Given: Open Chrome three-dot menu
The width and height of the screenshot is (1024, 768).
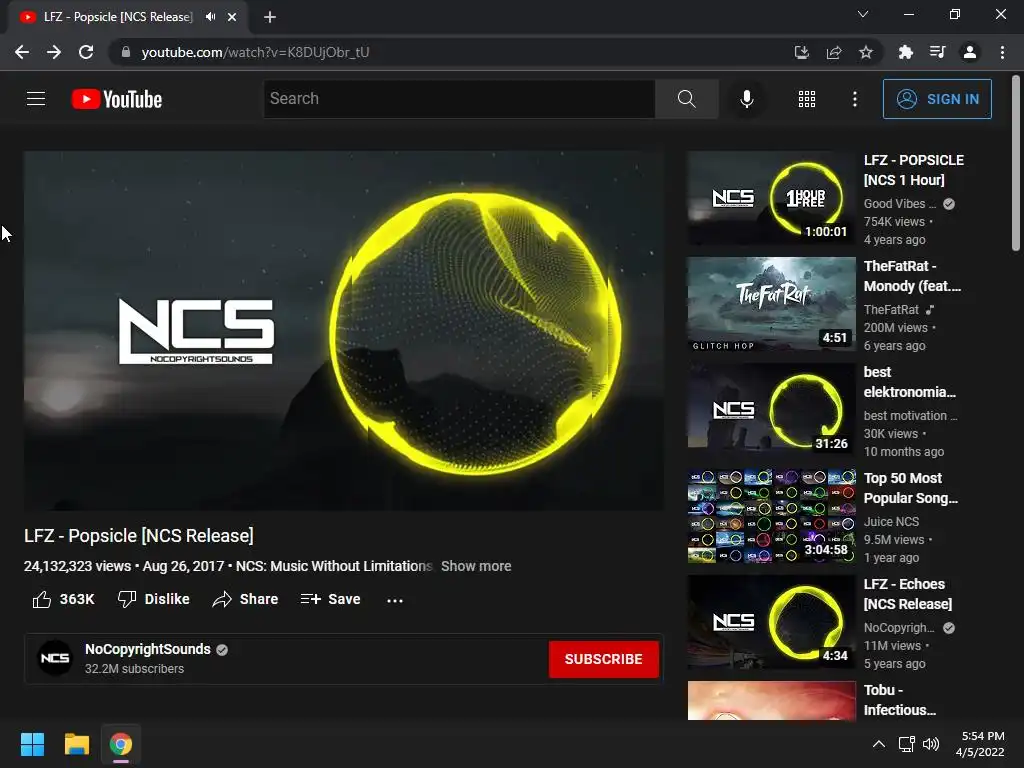Looking at the screenshot, I should (x=1002, y=52).
